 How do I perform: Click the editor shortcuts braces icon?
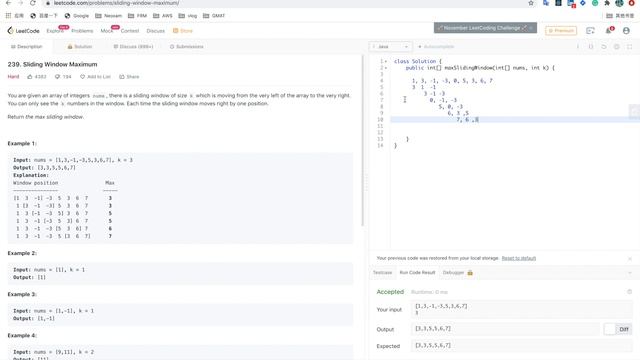pos(591,47)
